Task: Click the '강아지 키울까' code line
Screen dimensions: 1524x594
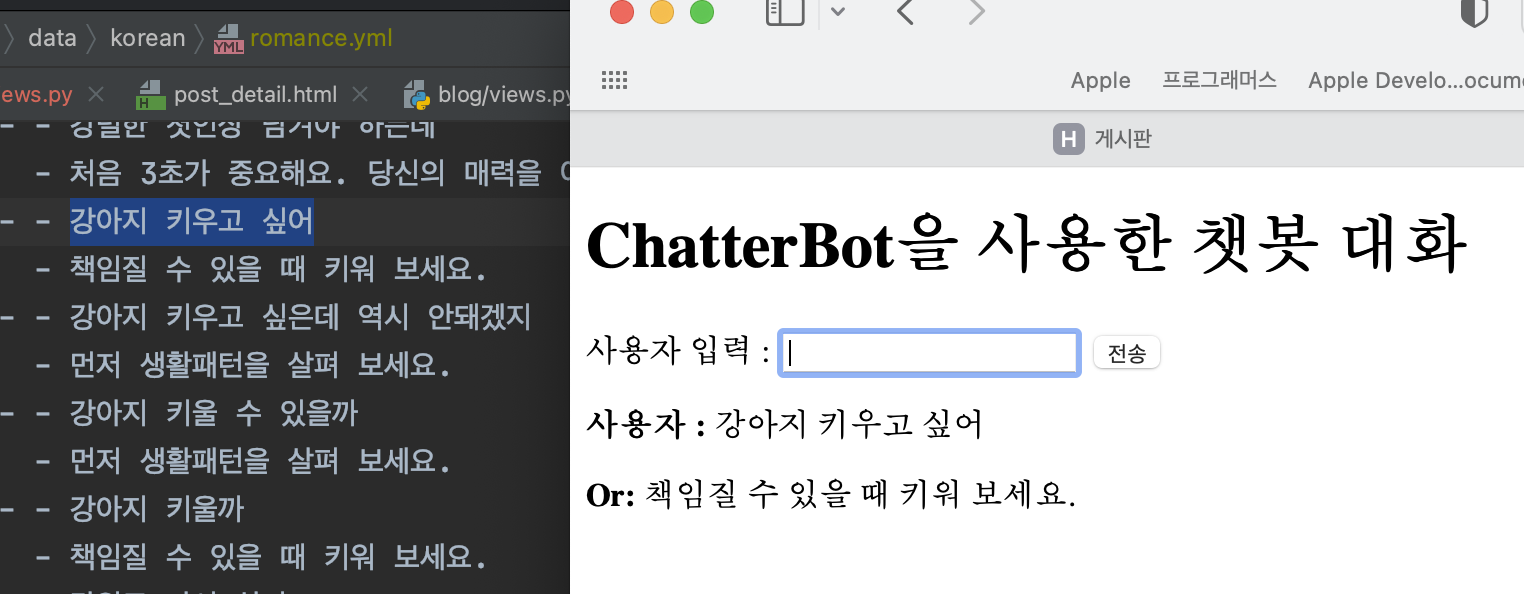Action: pyautogui.click(x=156, y=509)
